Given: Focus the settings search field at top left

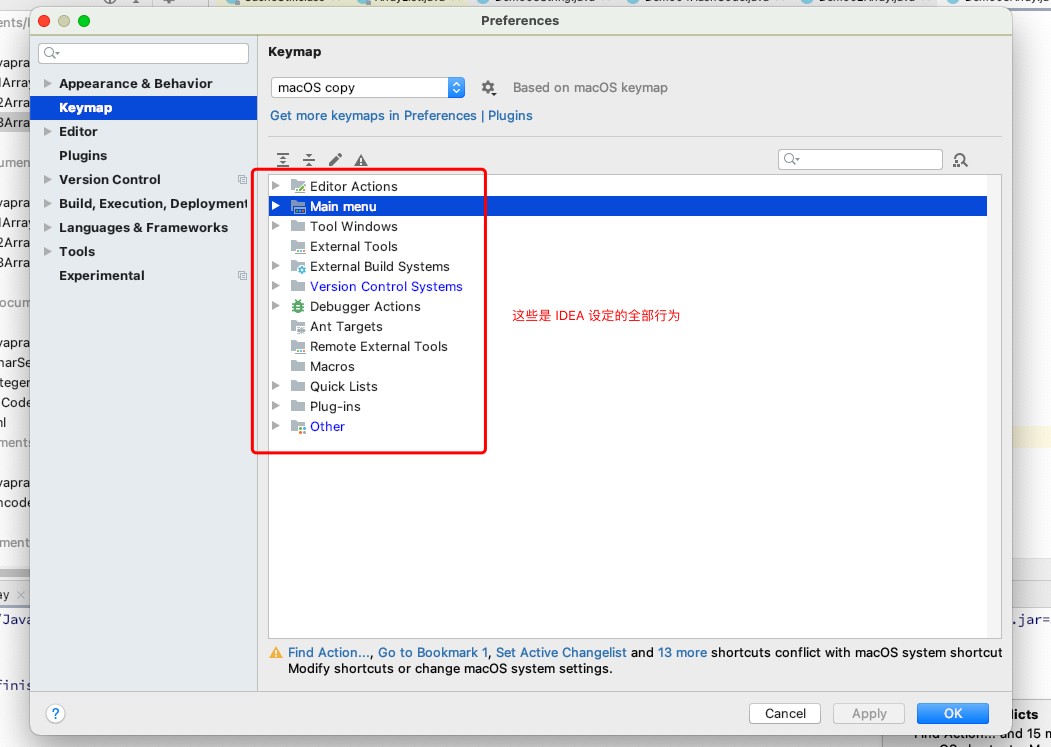Looking at the screenshot, I should [x=144, y=53].
